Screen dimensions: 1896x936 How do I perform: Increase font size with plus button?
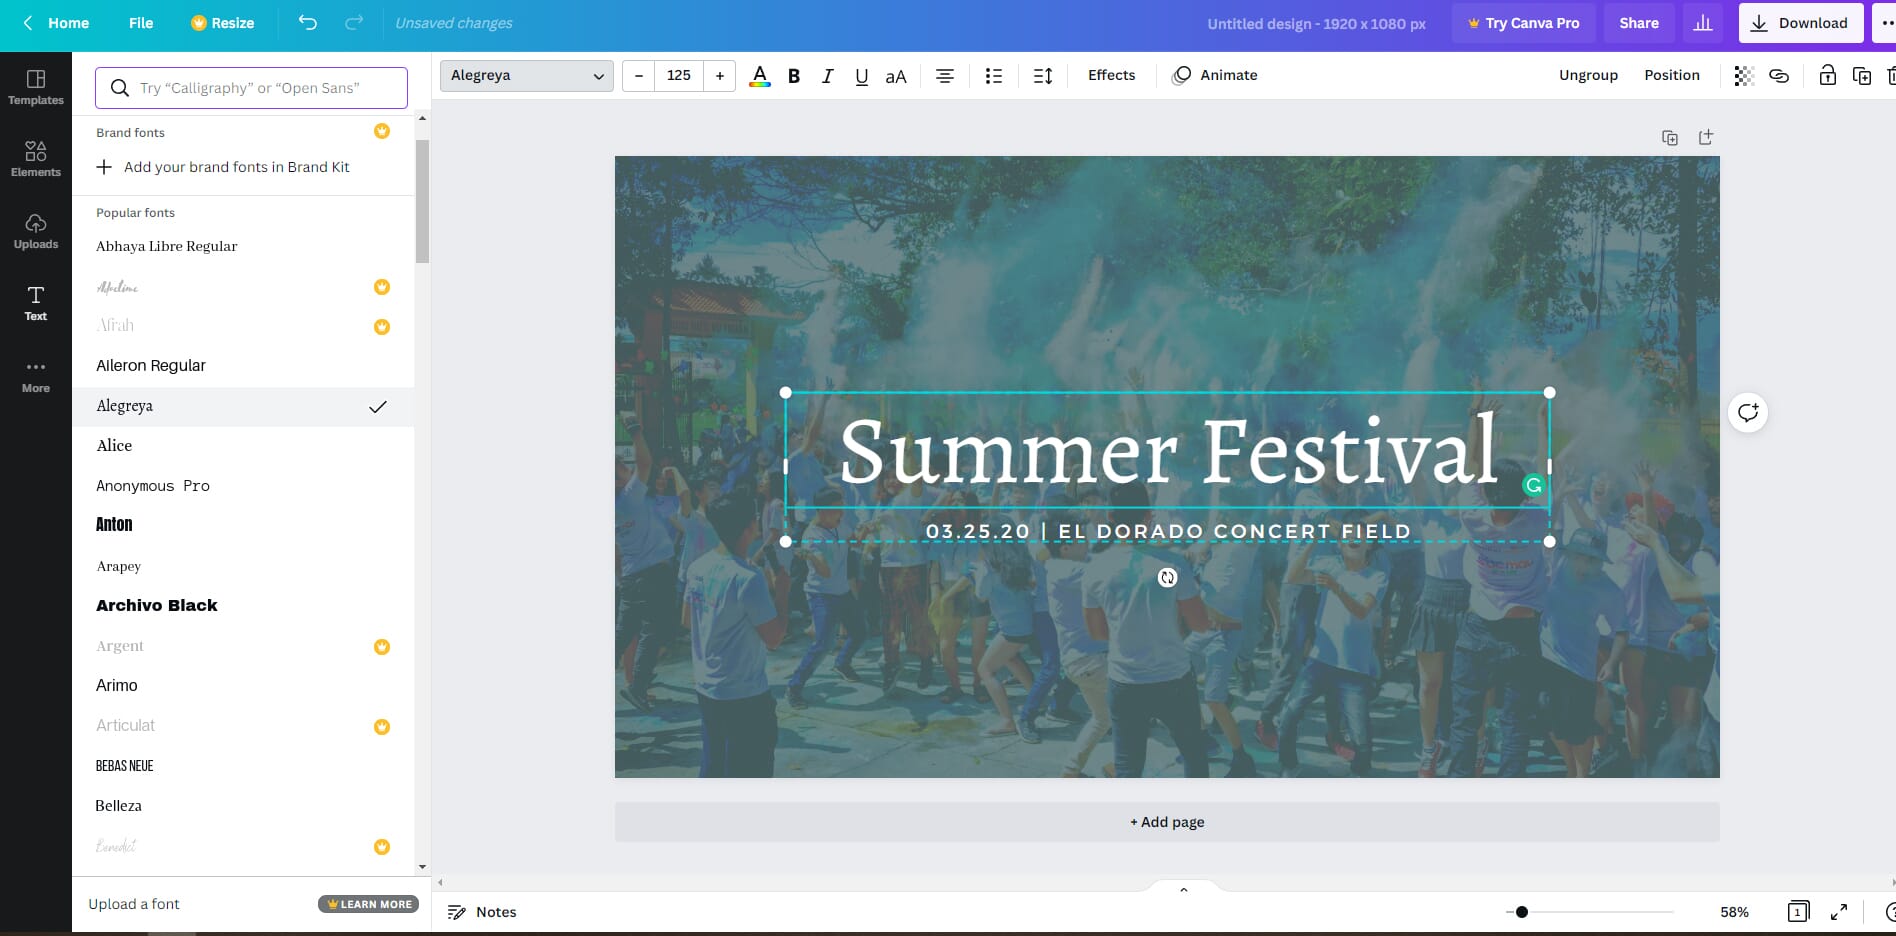click(720, 76)
